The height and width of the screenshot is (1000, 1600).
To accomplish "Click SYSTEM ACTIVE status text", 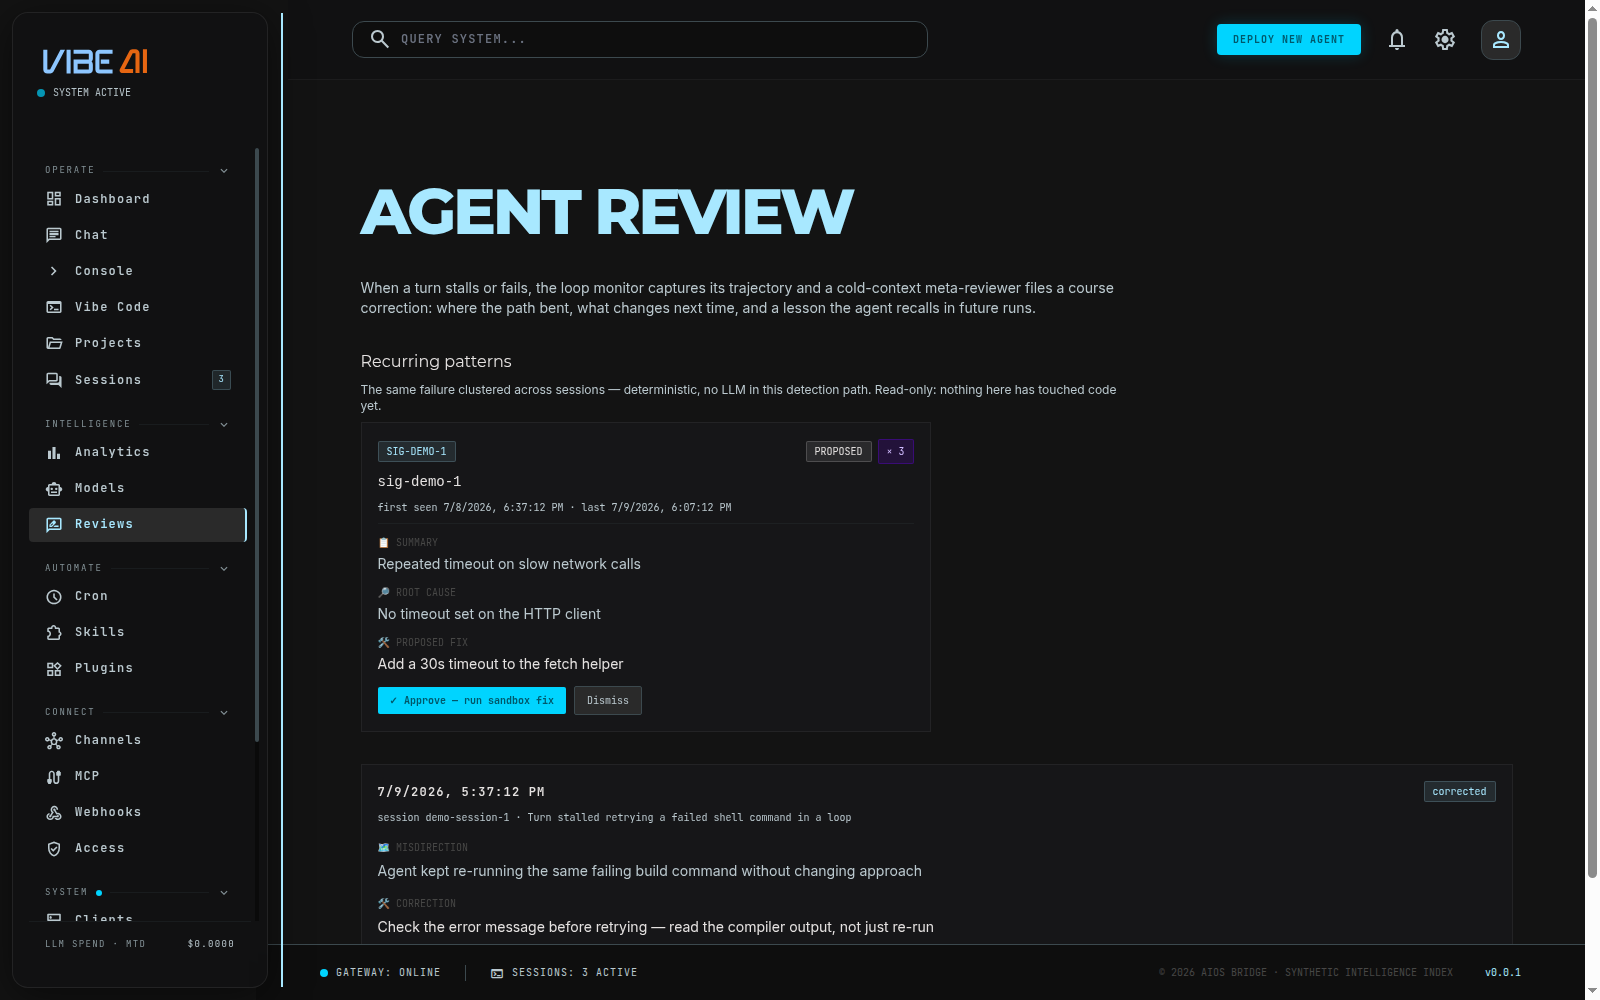I will pyautogui.click(x=92, y=93).
